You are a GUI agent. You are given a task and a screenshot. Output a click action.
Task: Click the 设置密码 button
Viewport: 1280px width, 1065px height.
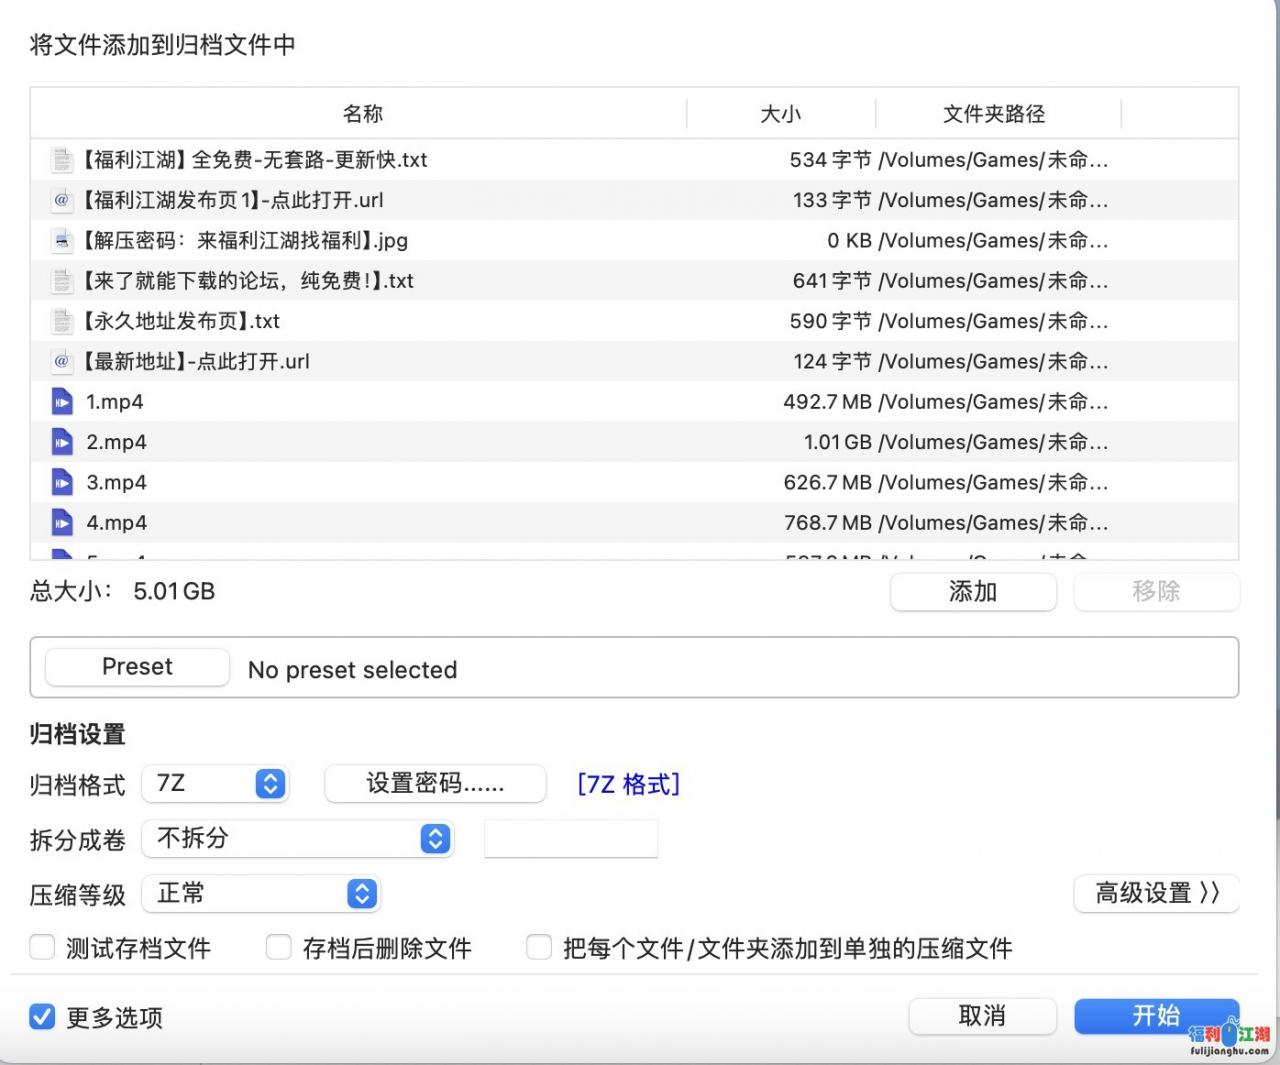[435, 784]
